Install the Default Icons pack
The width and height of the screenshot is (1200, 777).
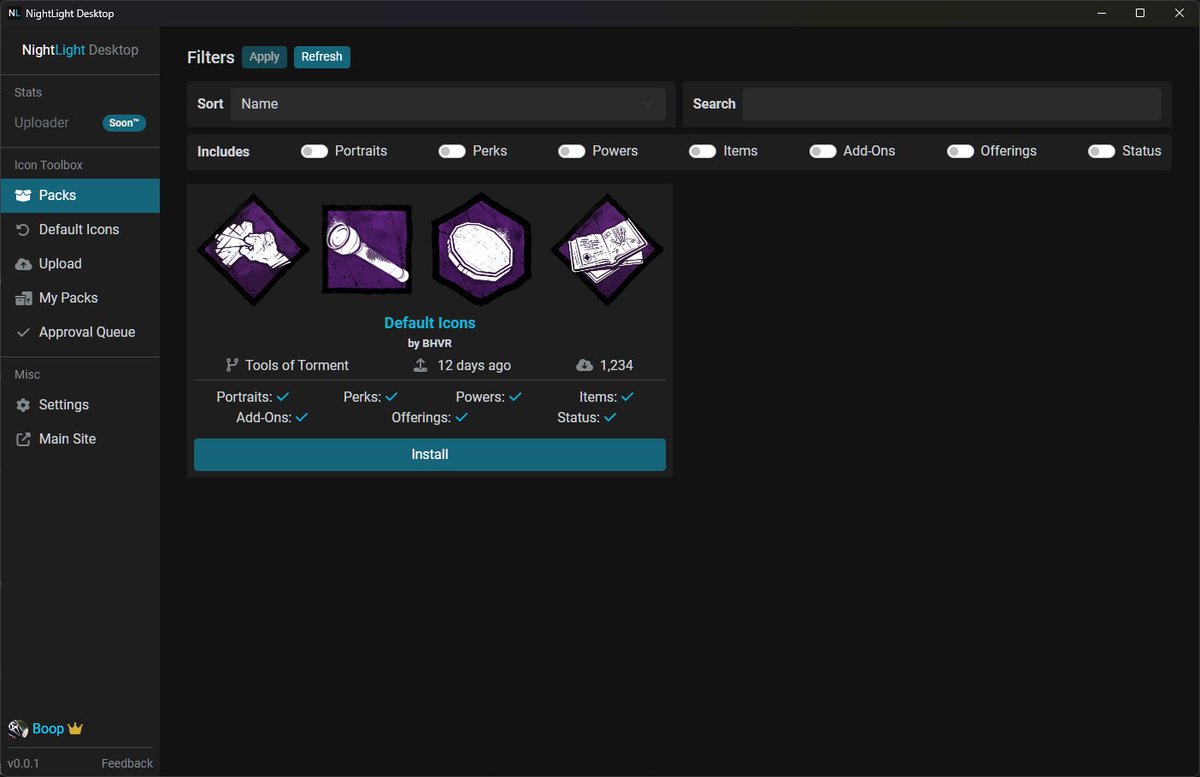pos(429,454)
